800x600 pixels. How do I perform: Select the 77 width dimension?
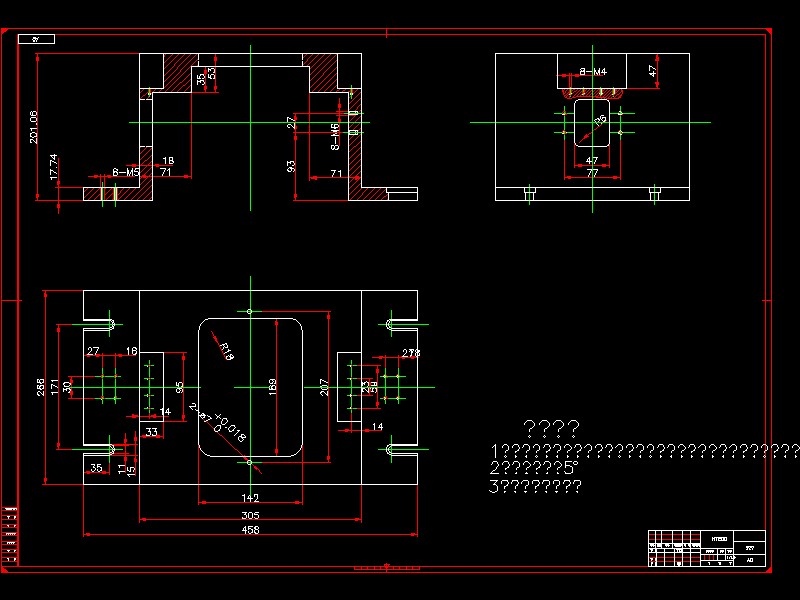pyautogui.click(x=592, y=173)
